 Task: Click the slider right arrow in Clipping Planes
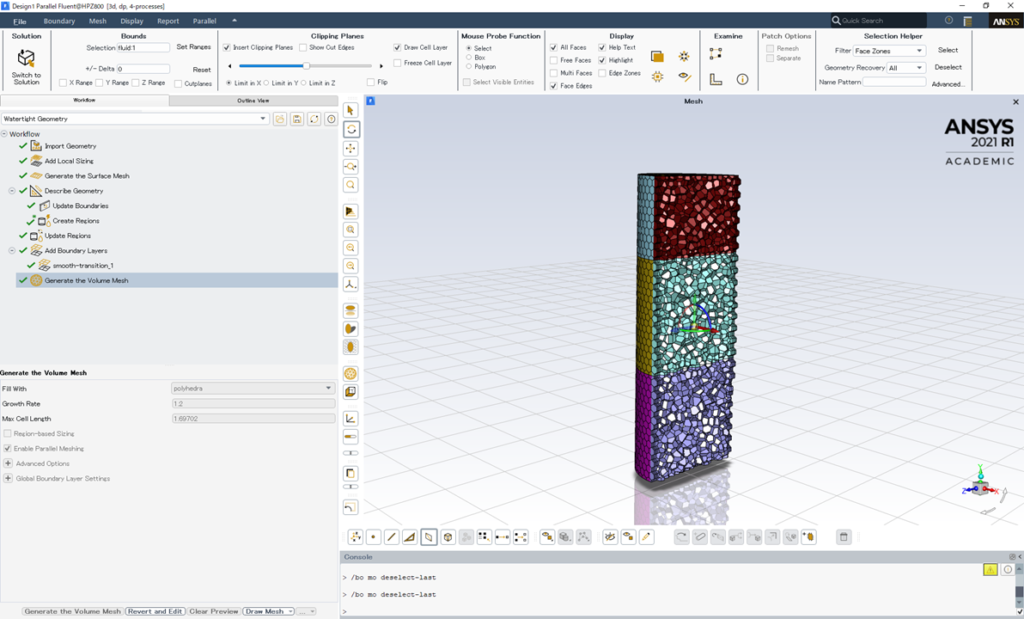pyautogui.click(x=381, y=66)
